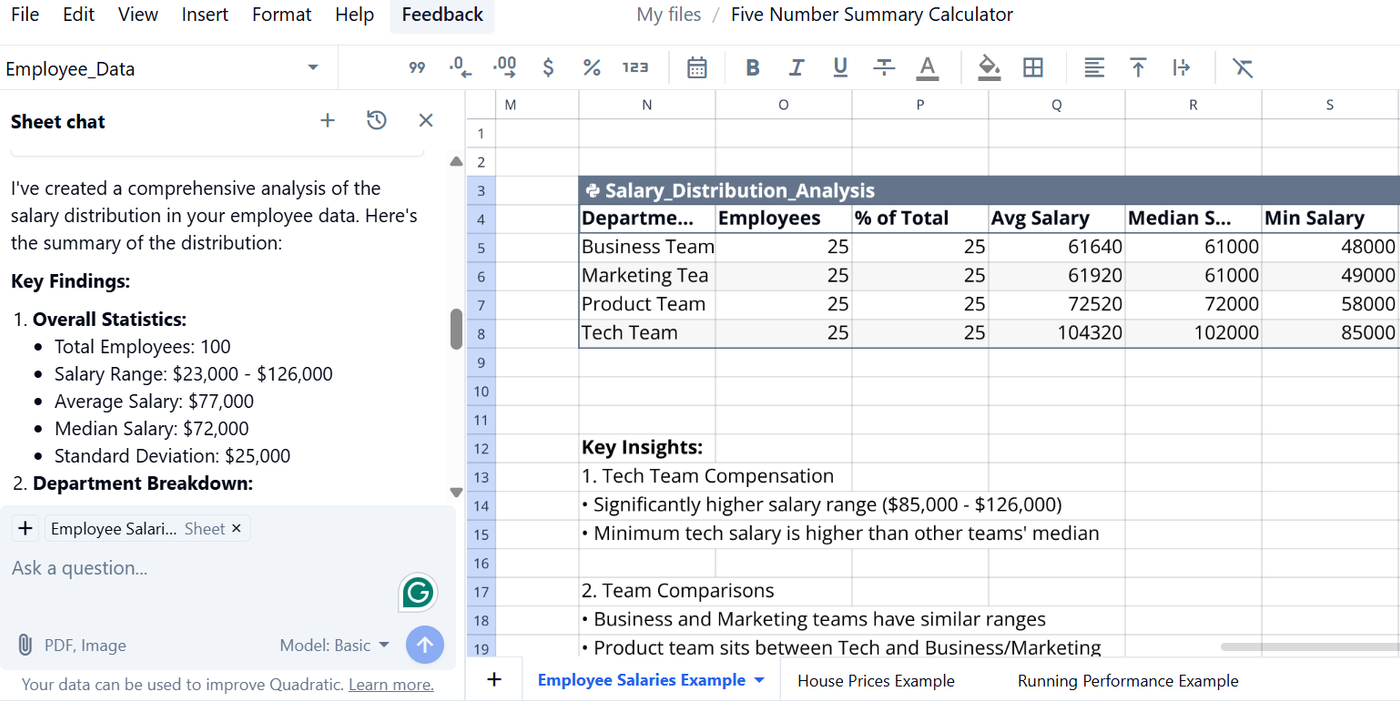
Task: Open the Help menu
Action: 355,15
